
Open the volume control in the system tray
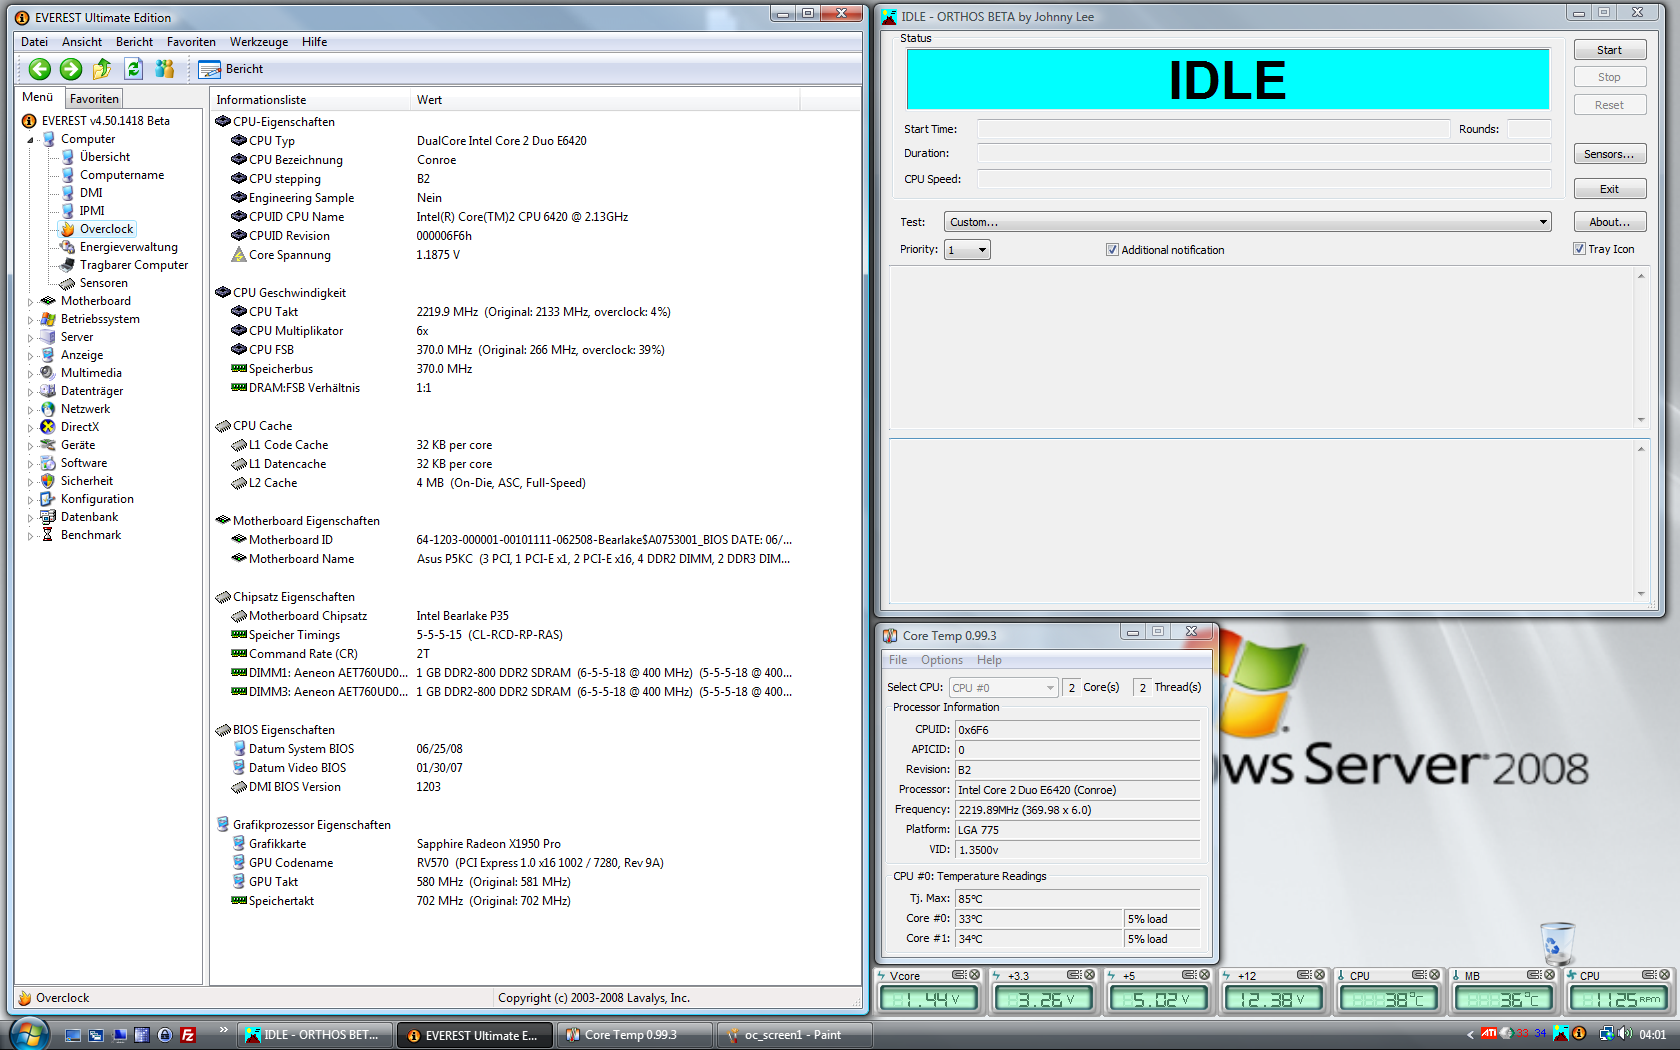click(x=1624, y=1034)
